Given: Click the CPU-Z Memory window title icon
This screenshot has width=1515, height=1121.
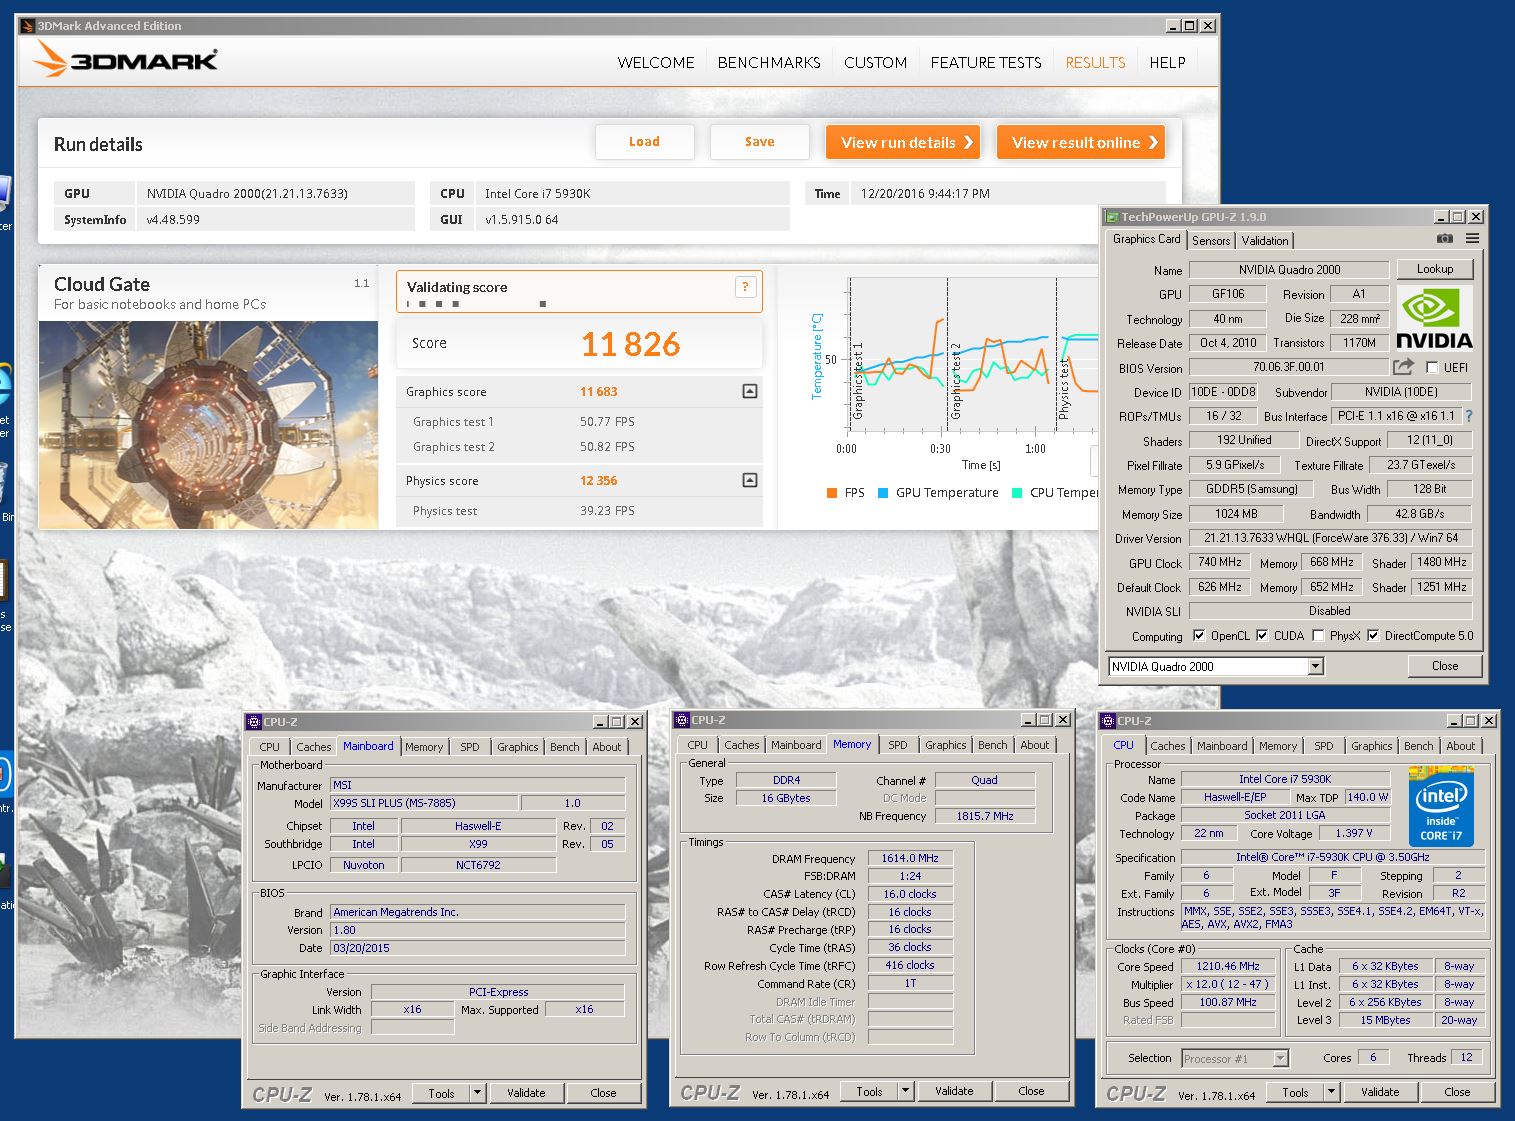Looking at the screenshot, I should coord(682,720).
